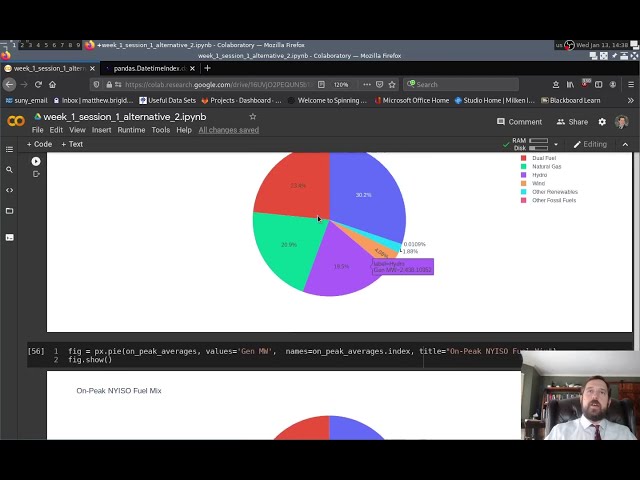Toggle reader view icon in the address bar

[322, 84]
